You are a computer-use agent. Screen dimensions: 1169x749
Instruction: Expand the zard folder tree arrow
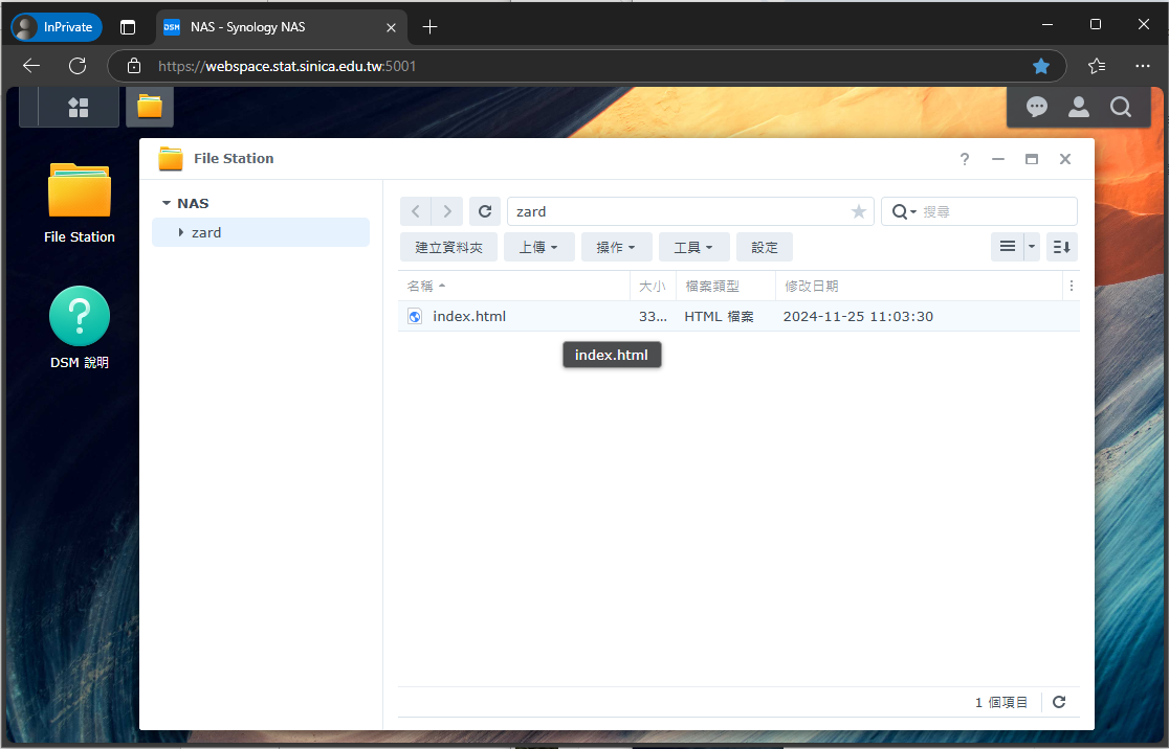[181, 233]
